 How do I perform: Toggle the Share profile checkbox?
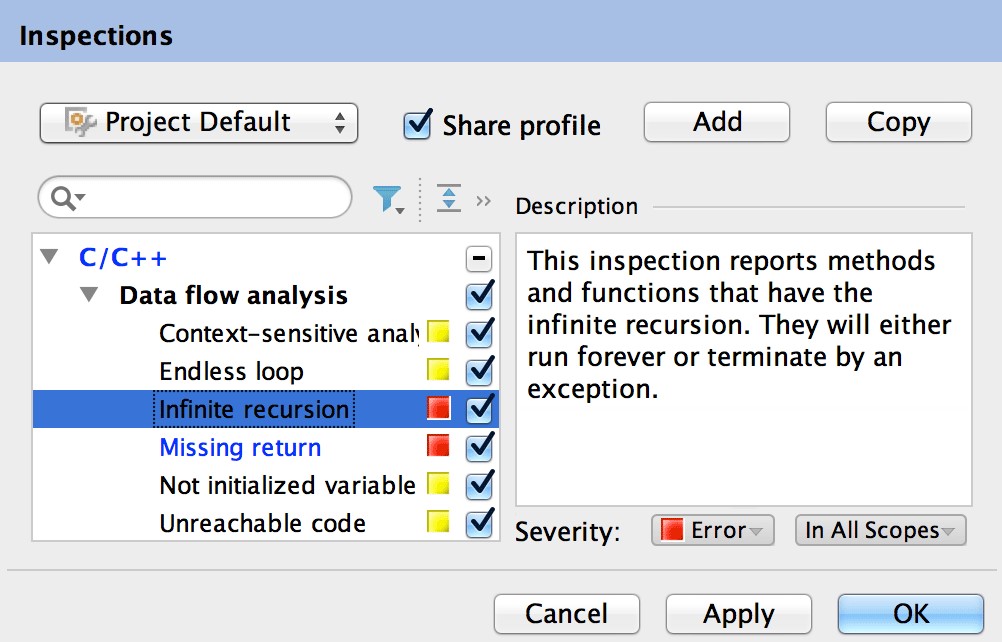pyautogui.click(x=417, y=124)
